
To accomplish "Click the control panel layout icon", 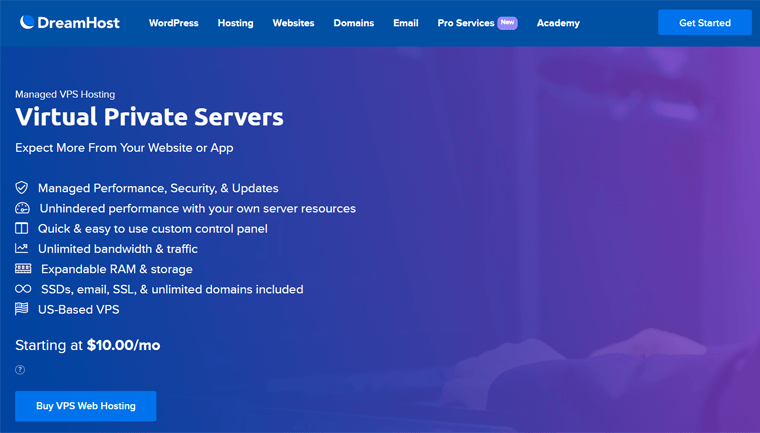I will pos(22,228).
